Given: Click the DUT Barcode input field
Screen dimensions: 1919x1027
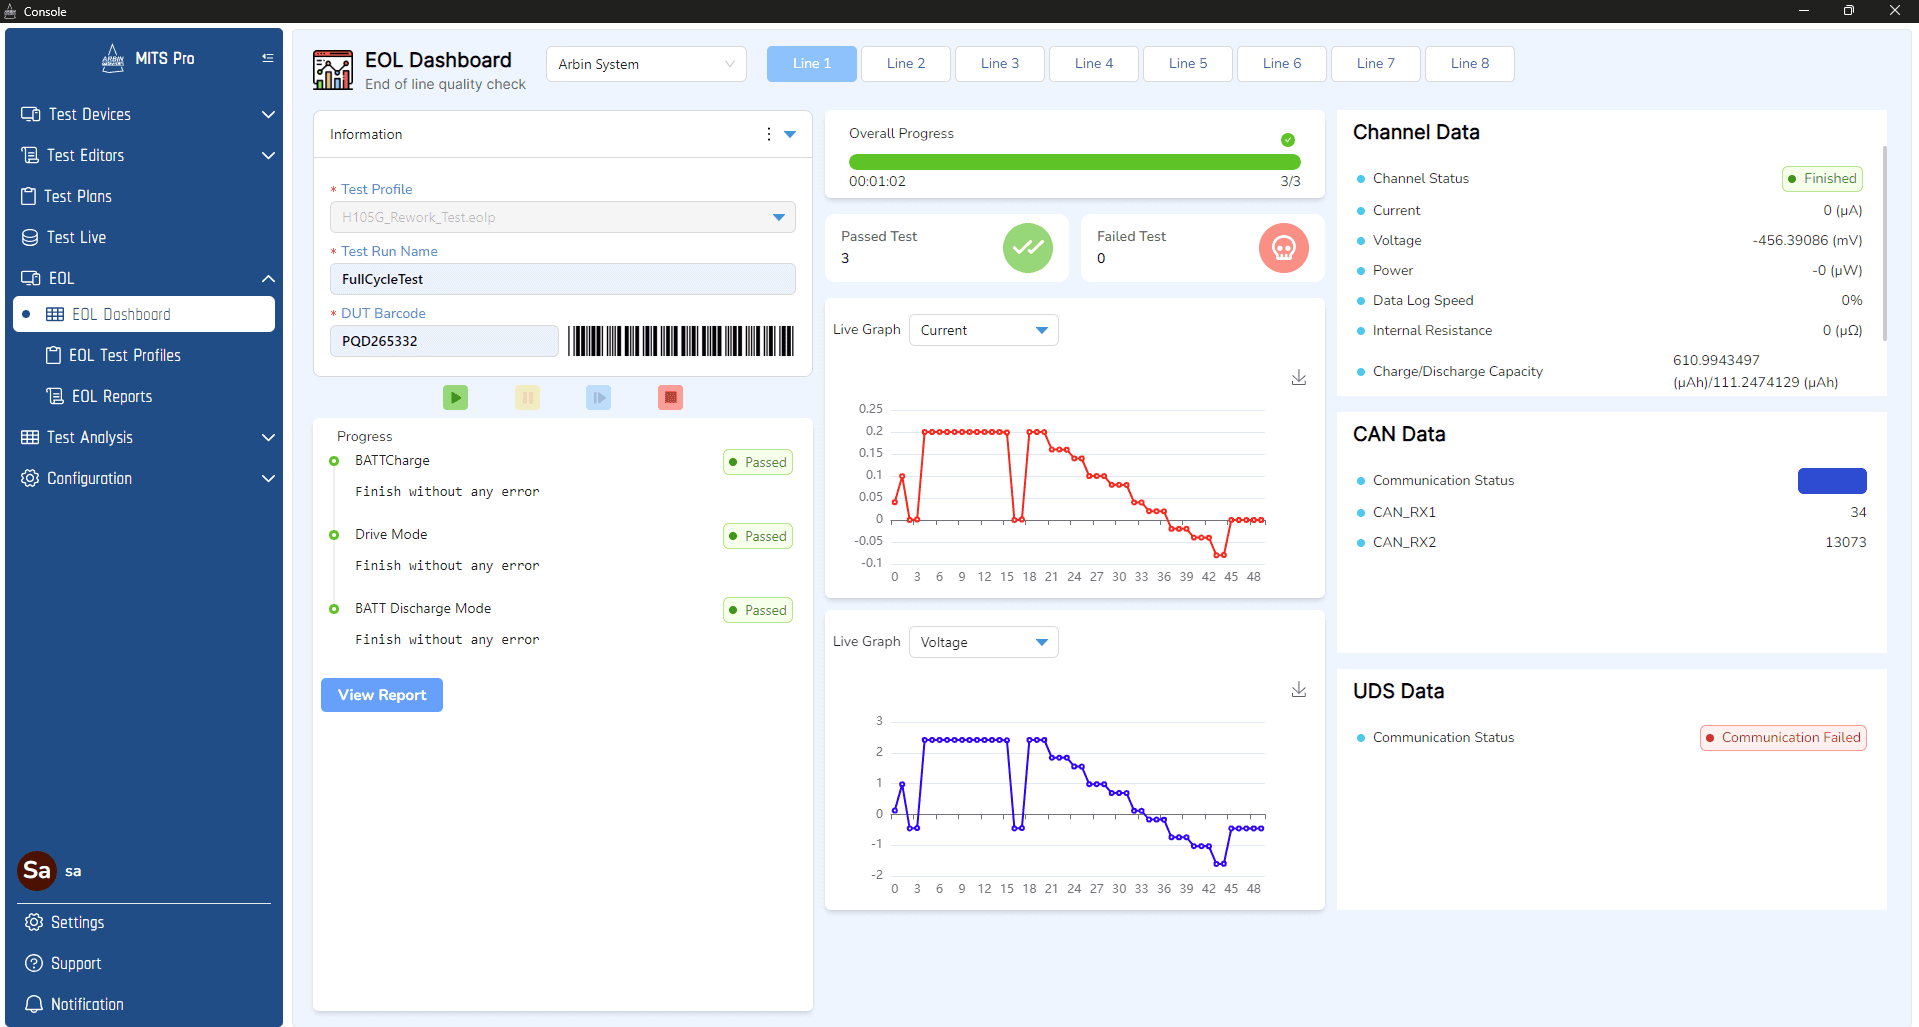Looking at the screenshot, I should [444, 341].
